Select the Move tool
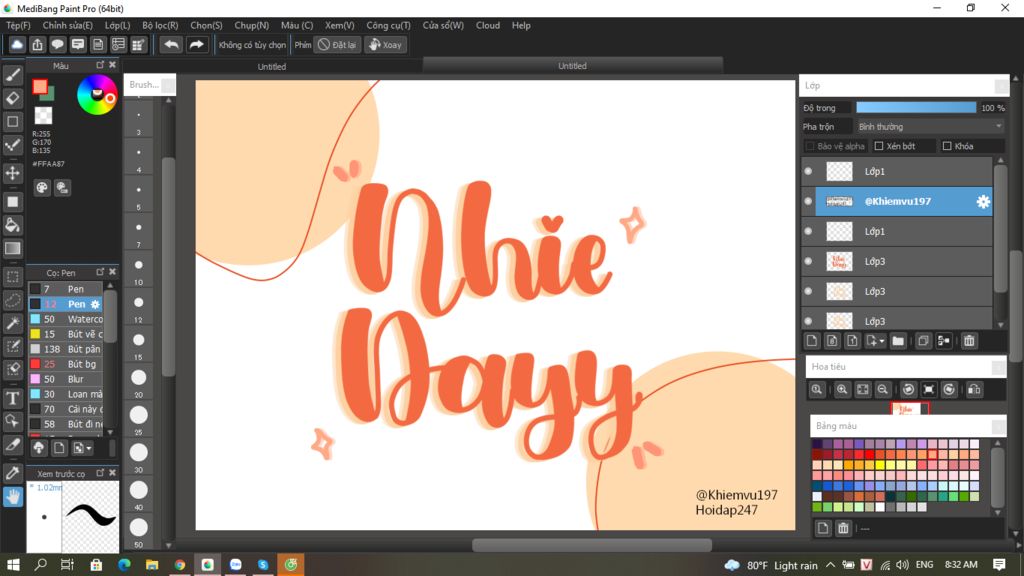Image resolution: width=1024 pixels, height=576 pixels. pos(12,173)
